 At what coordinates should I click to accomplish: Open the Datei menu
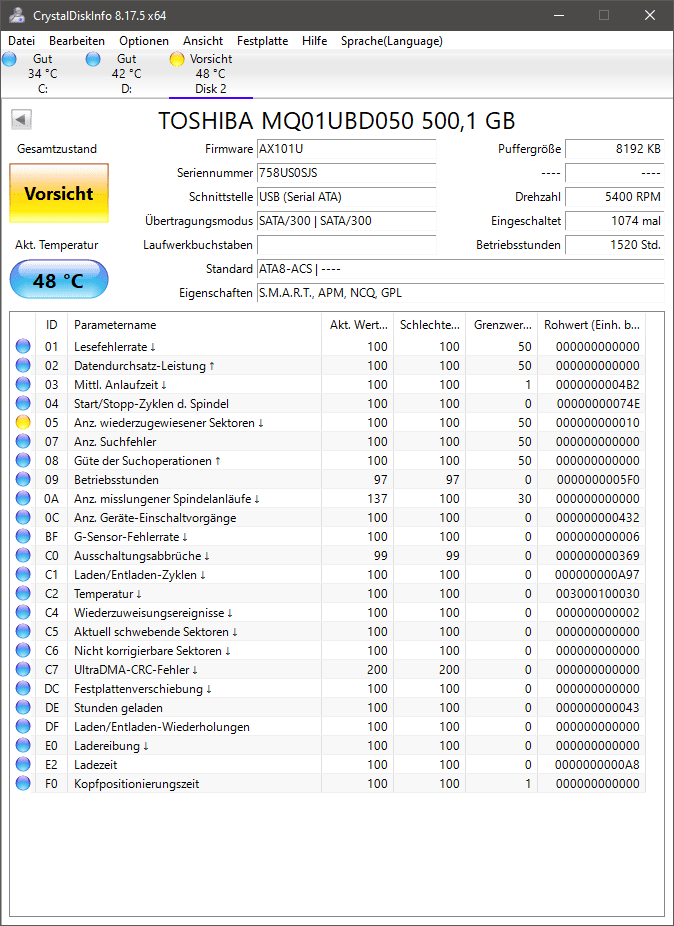(x=22, y=41)
